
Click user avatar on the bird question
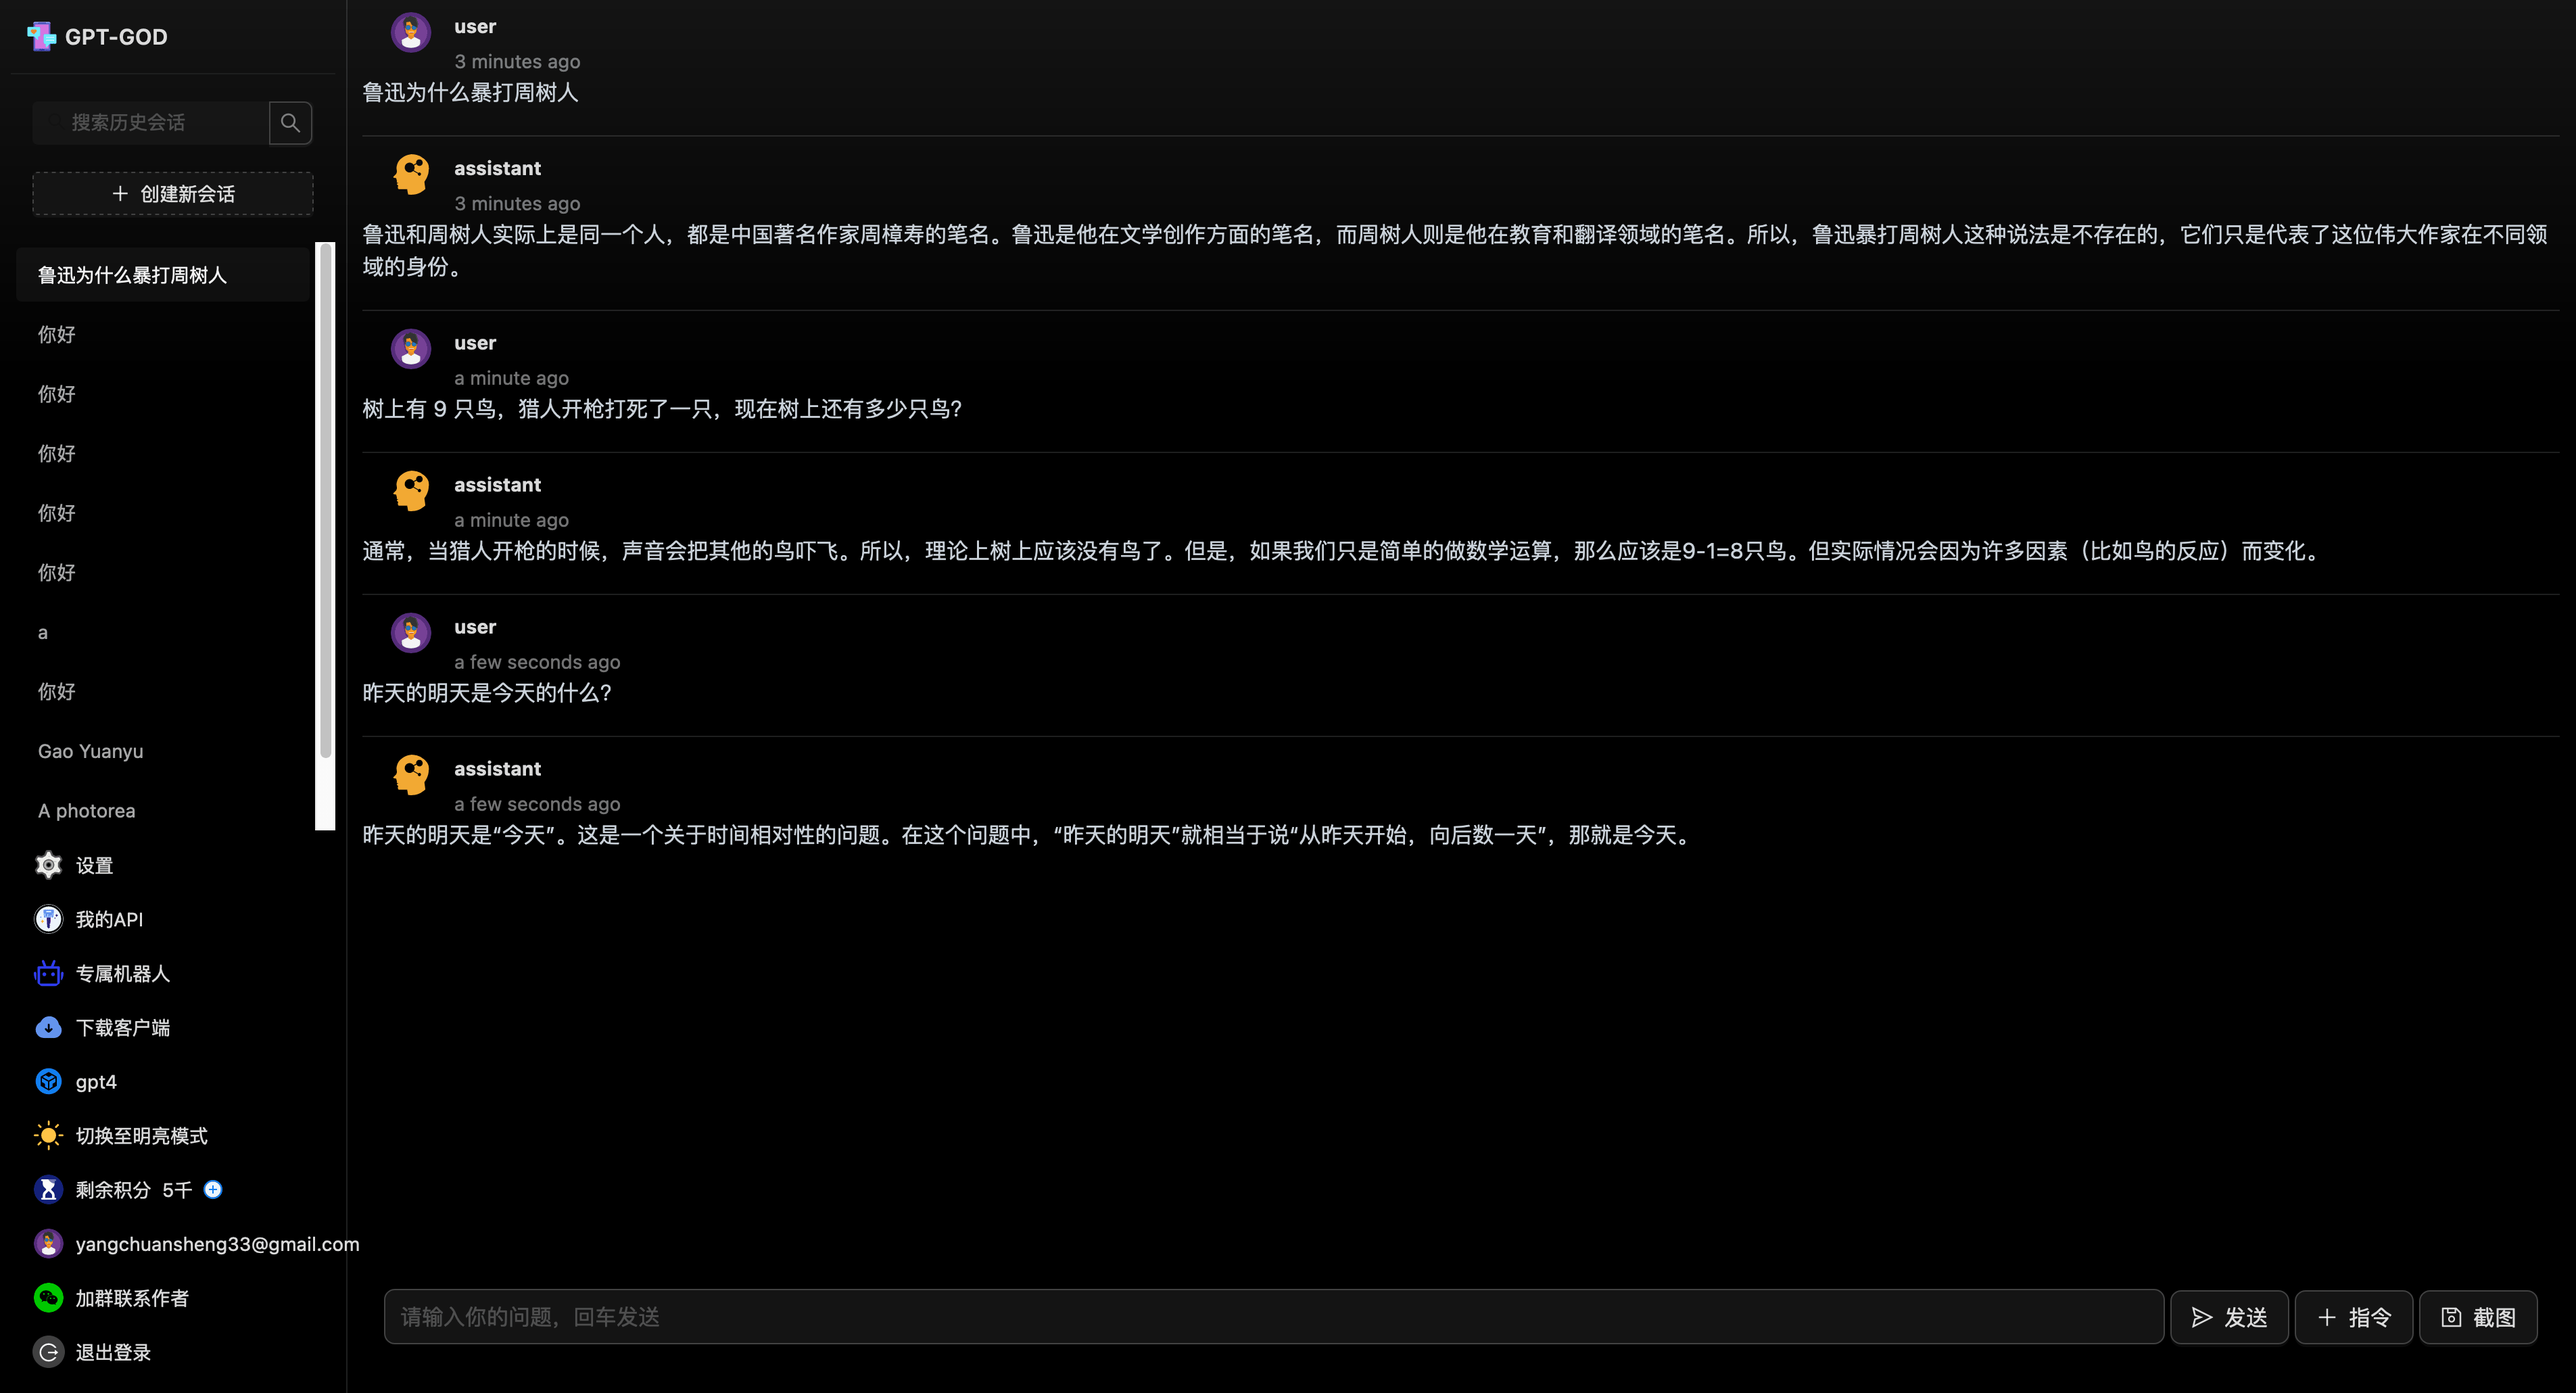pos(410,348)
